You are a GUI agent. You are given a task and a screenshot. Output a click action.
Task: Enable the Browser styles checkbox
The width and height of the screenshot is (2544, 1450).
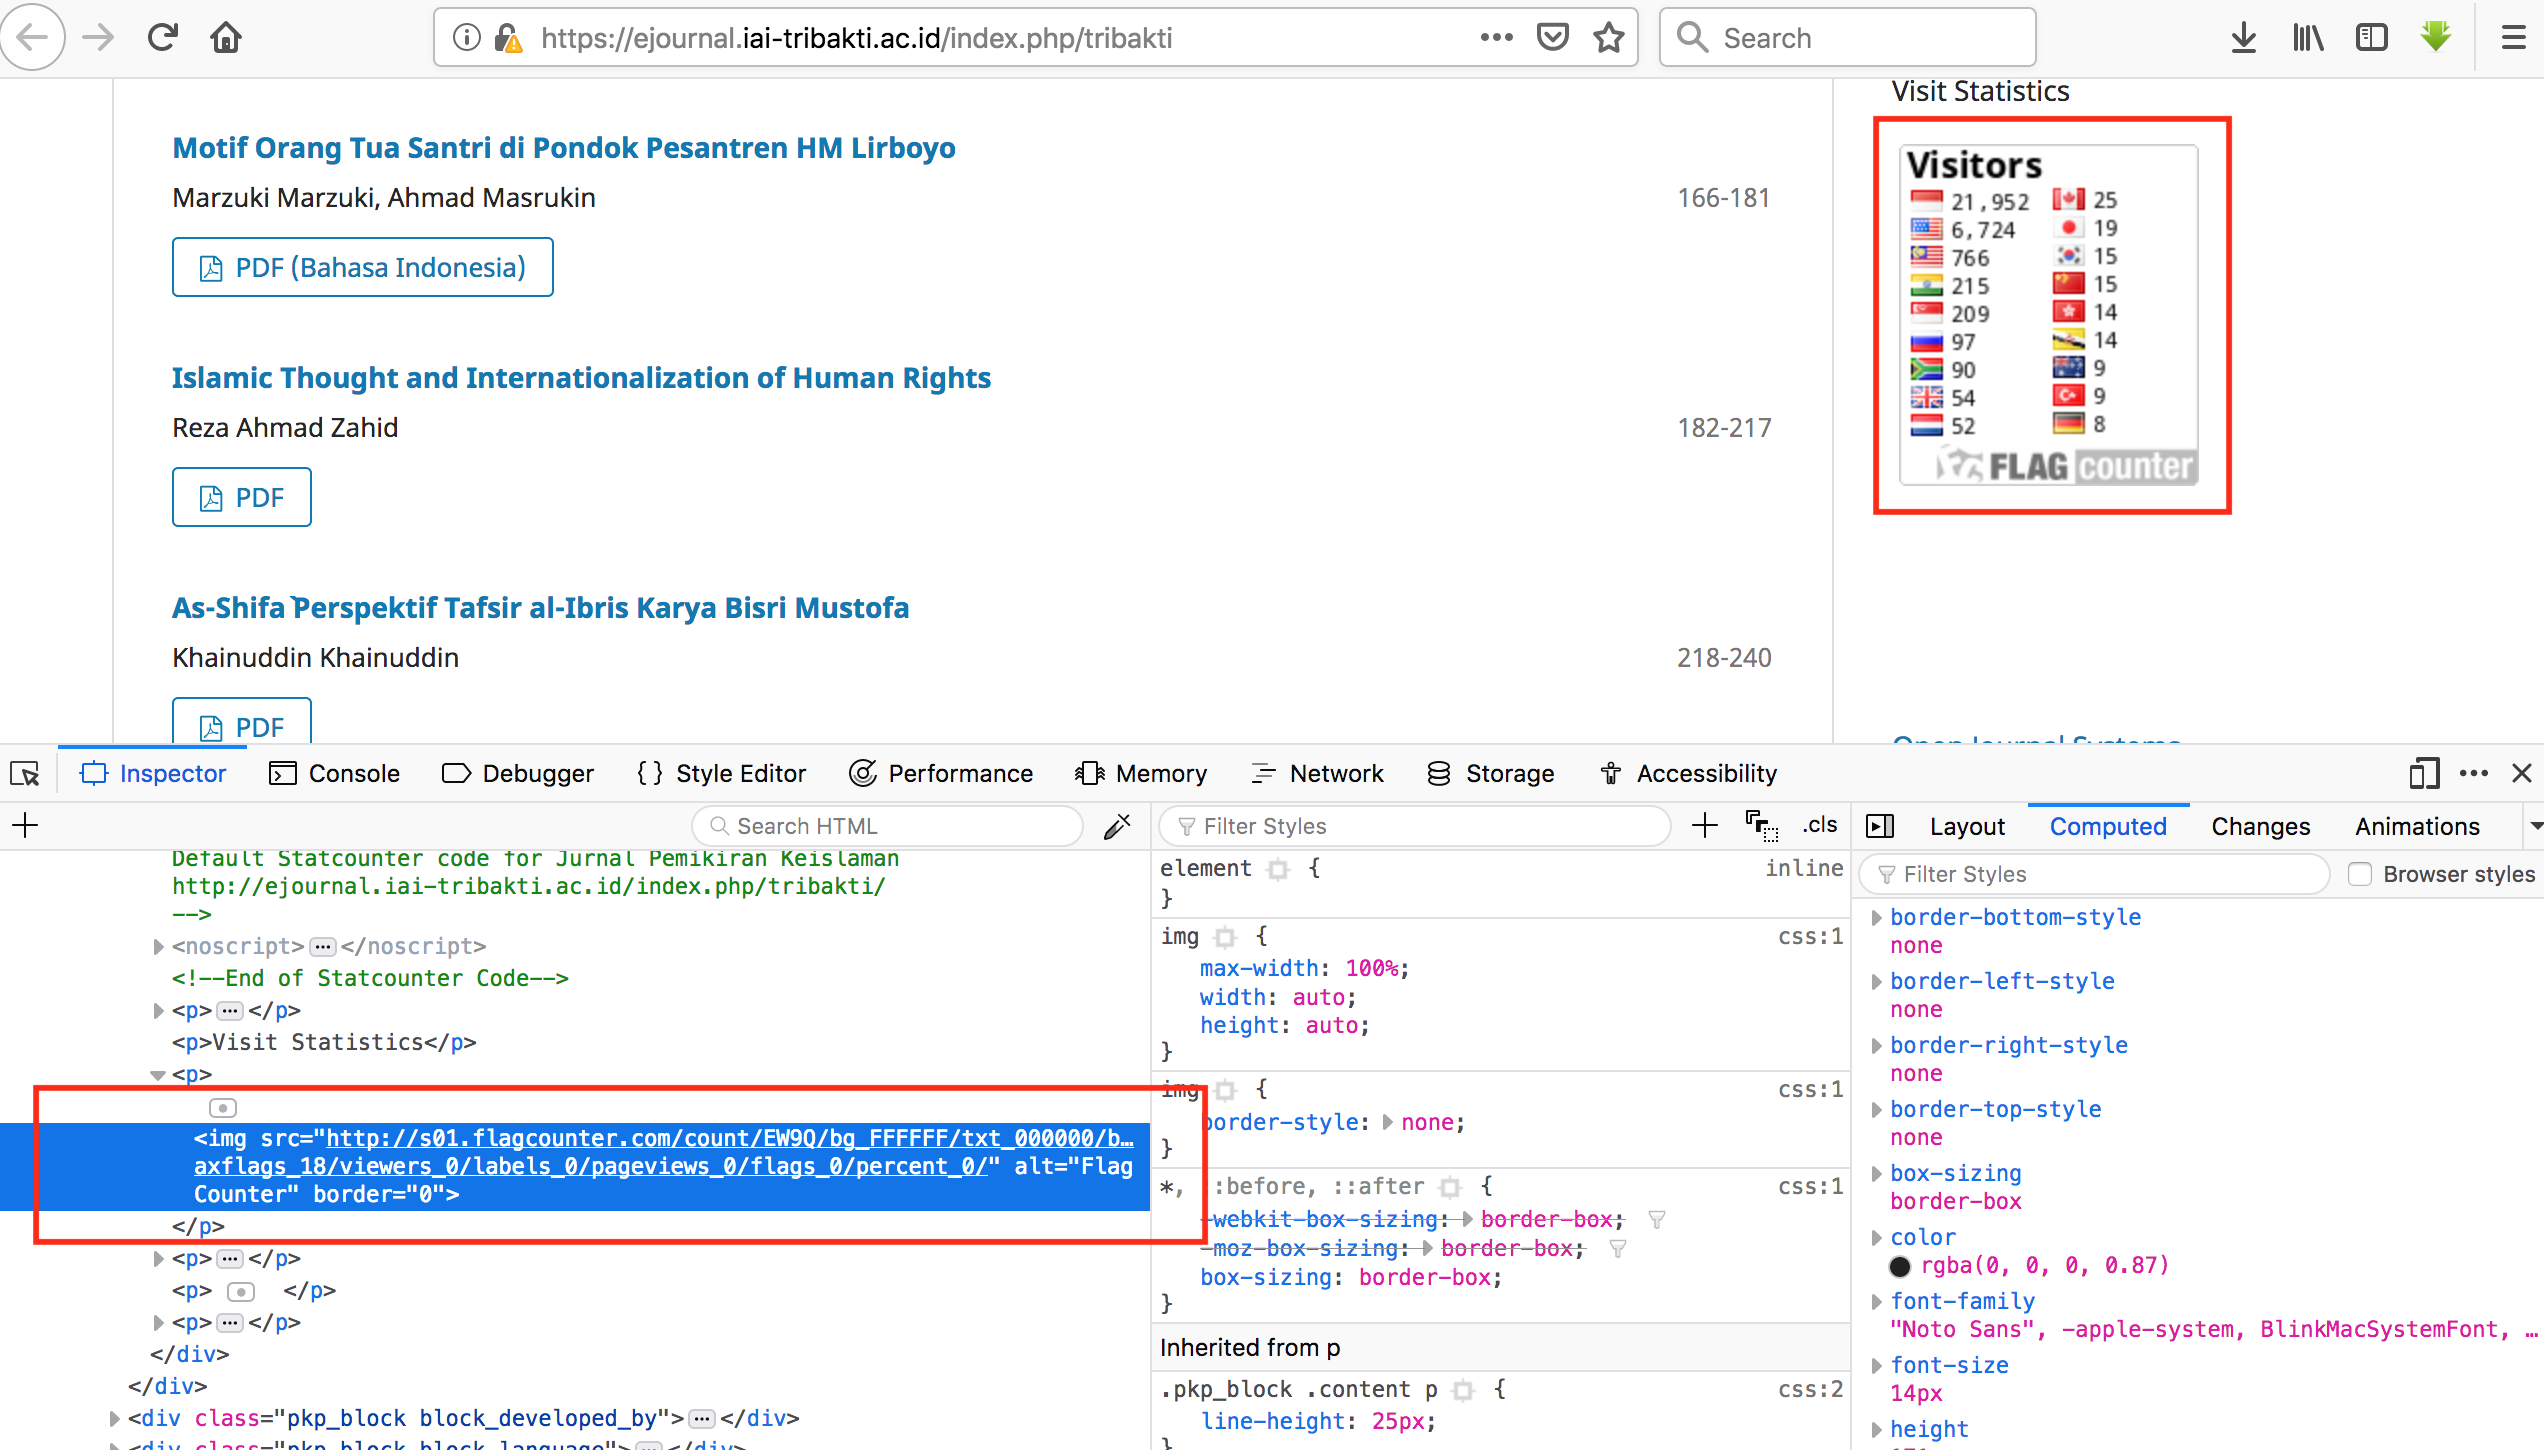pos(2360,874)
